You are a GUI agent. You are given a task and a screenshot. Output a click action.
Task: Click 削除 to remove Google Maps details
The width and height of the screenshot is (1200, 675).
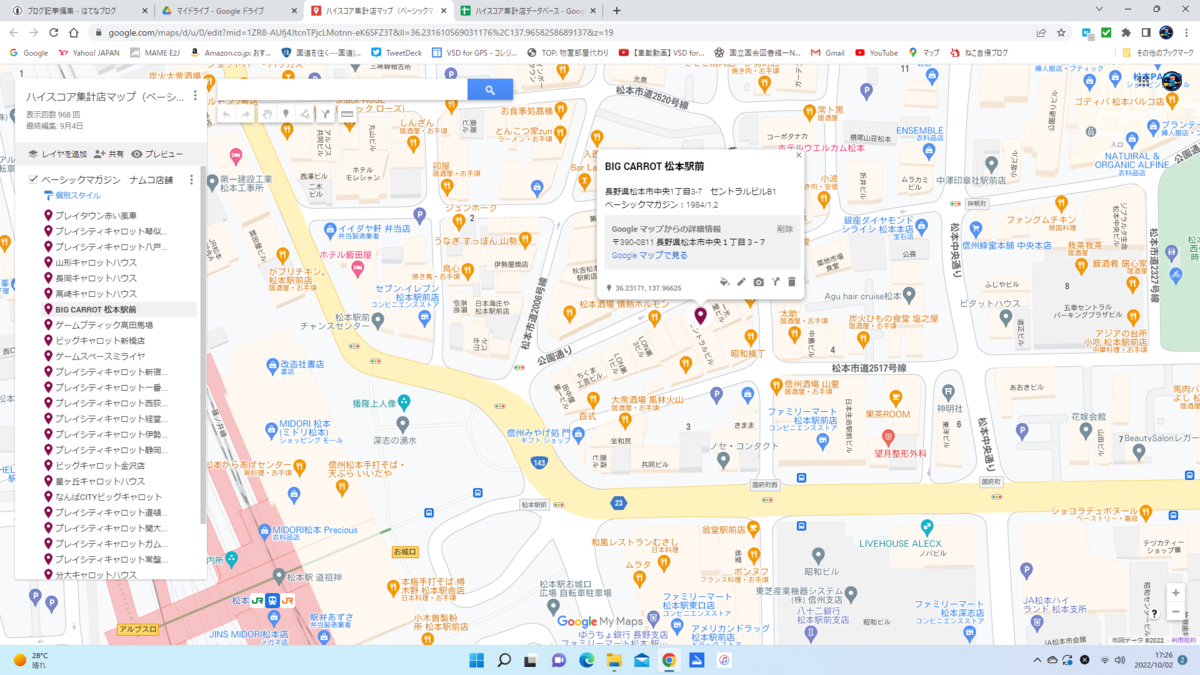pyautogui.click(x=784, y=229)
